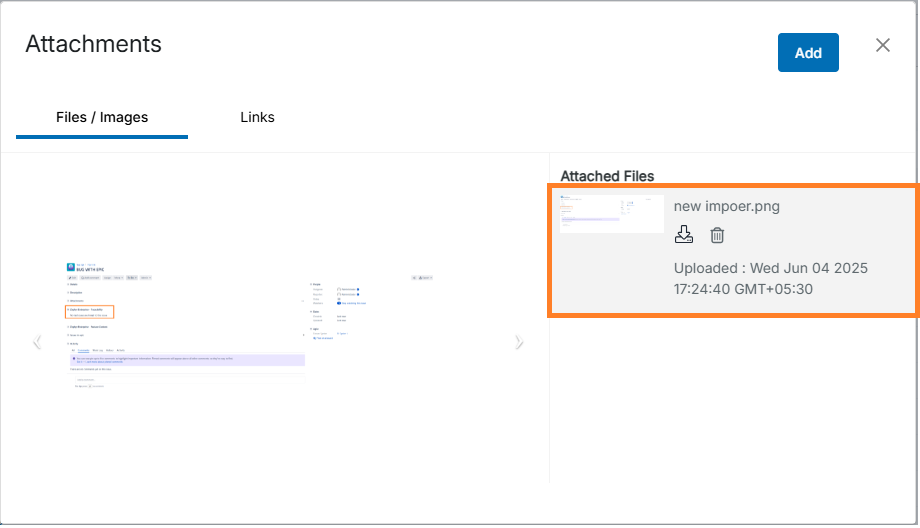920x528 pixels.
Task: Download the new impoer.png attachment
Action: pos(684,235)
